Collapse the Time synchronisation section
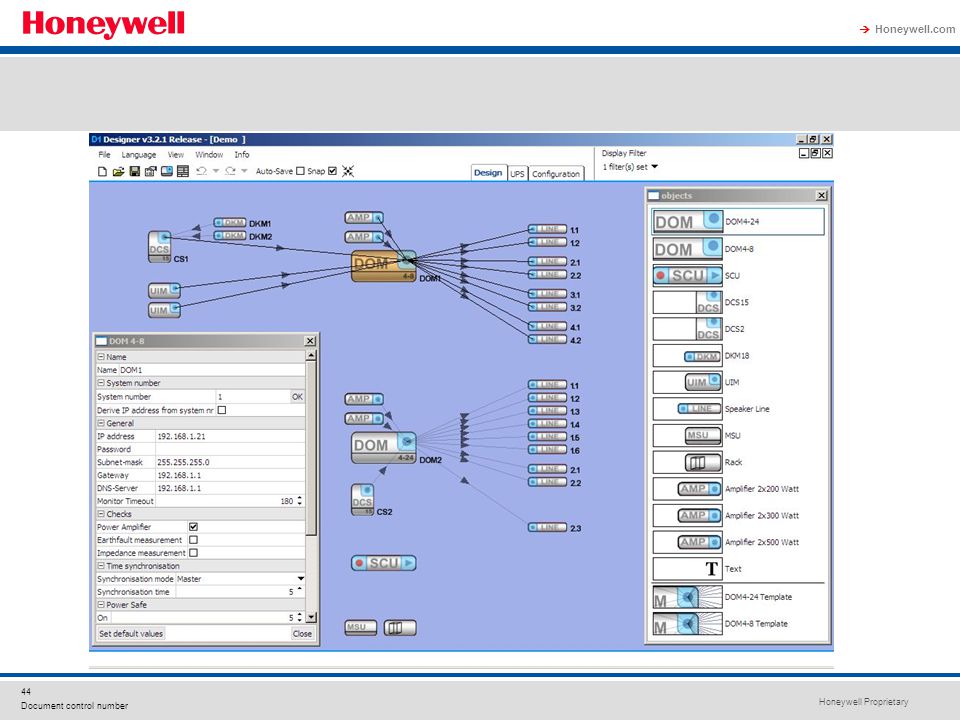This screenshot has height=720, width=960. (101, 566)
